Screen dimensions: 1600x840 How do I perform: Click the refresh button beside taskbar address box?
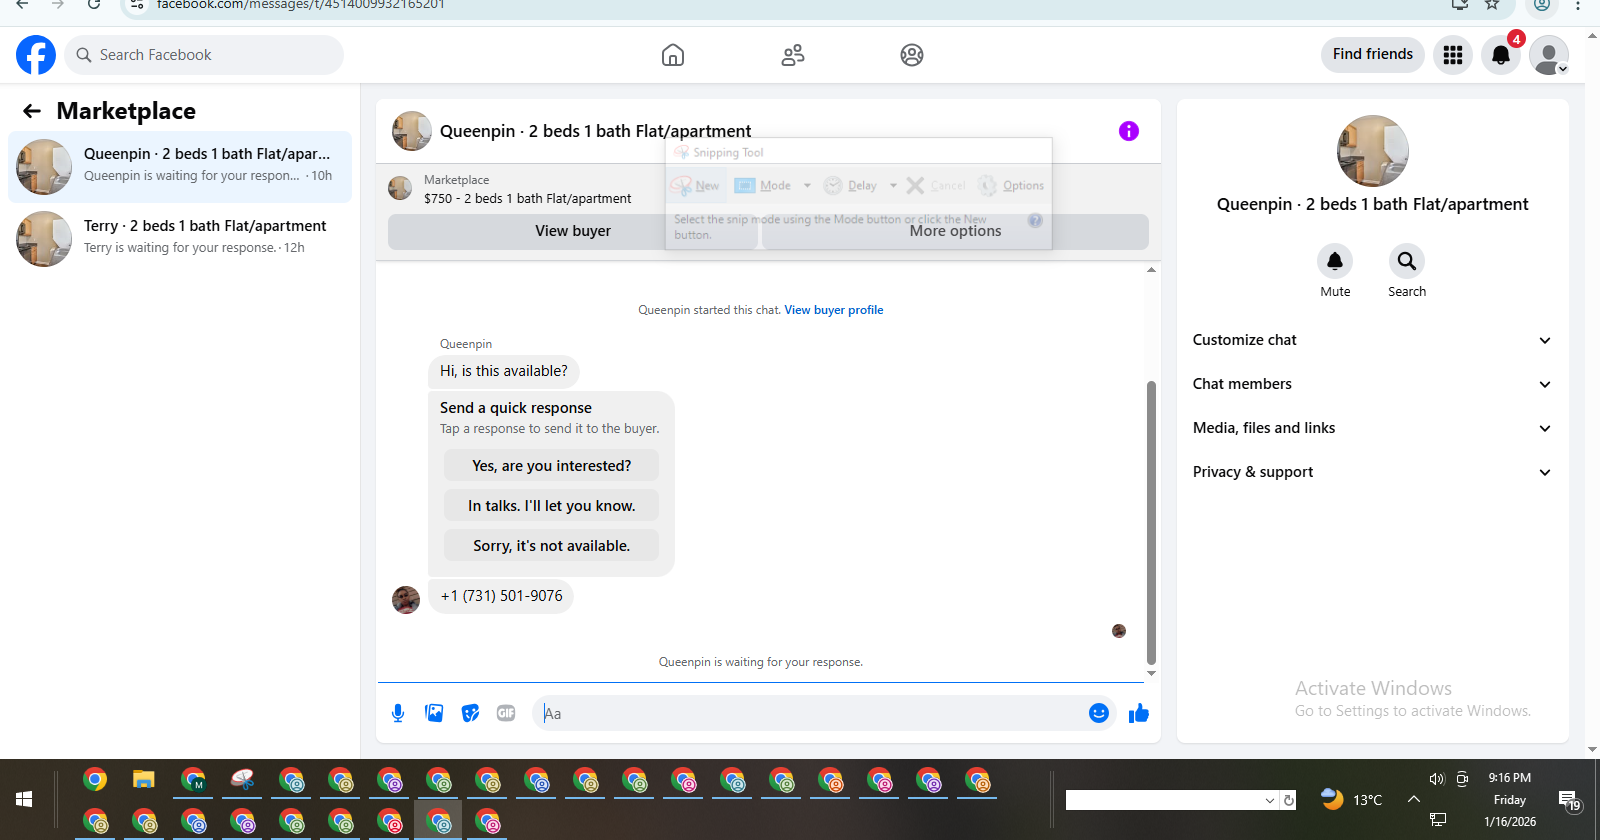tap(1289, 800)
